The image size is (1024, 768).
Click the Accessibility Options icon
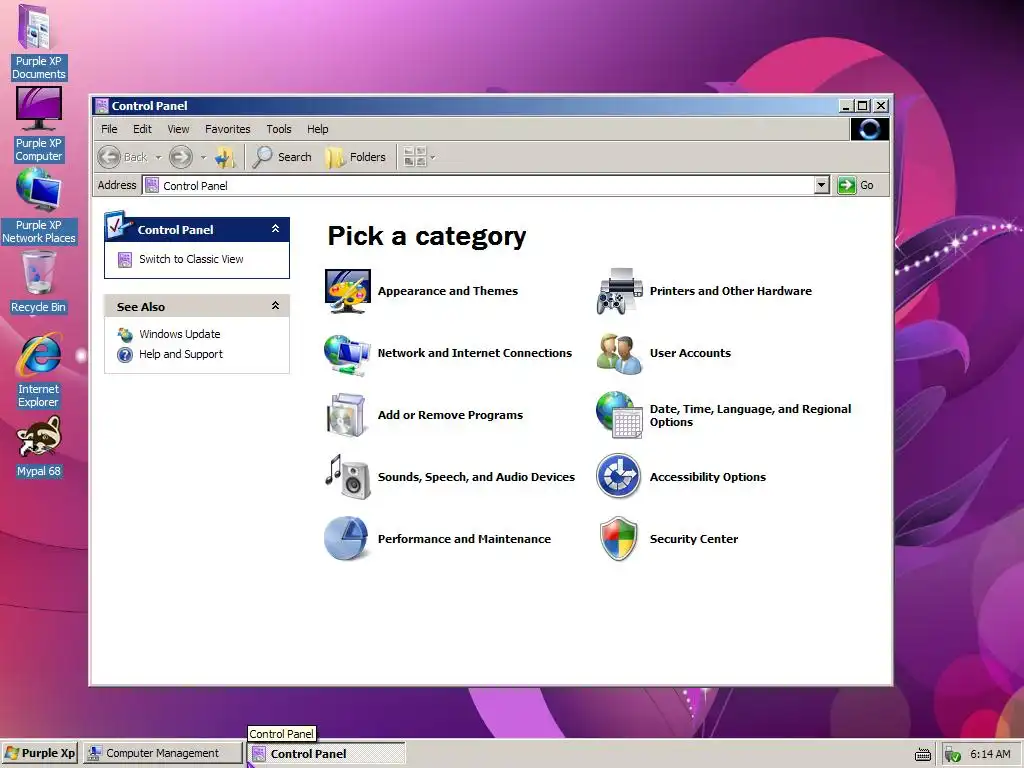point(618,476)
